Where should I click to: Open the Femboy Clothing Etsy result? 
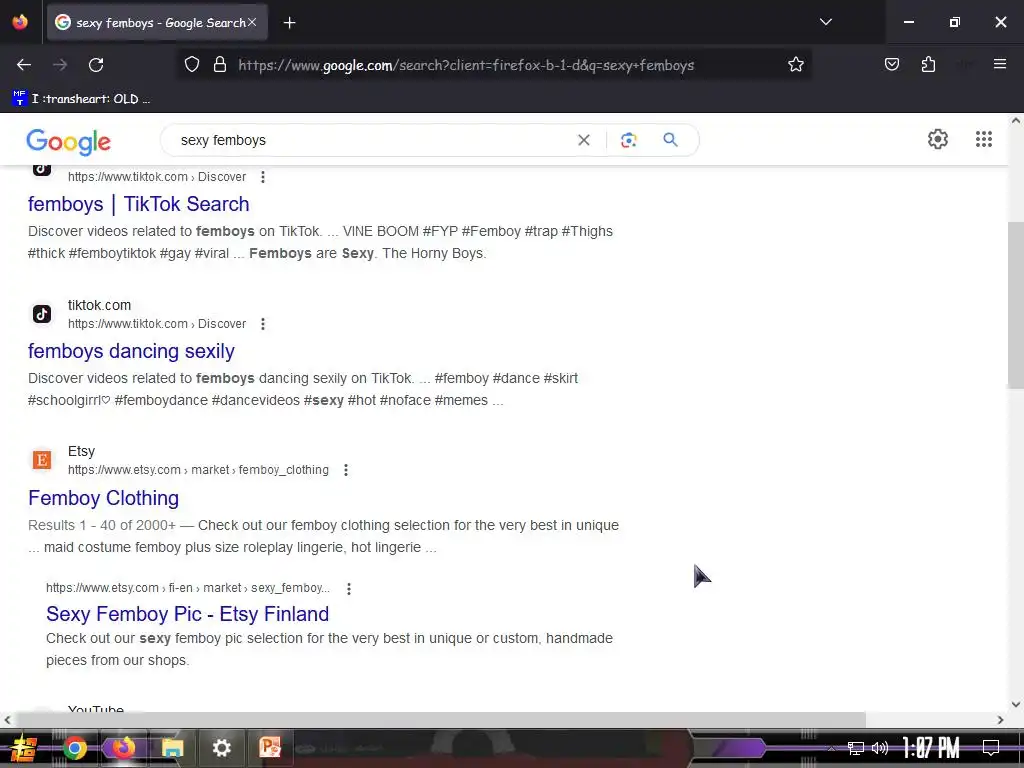tap(104, 498)
